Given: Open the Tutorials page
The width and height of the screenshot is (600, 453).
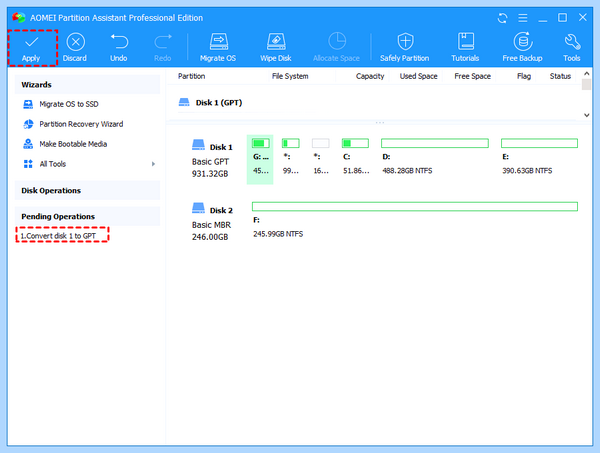Looking at the screenshot, I should (465, 48).
